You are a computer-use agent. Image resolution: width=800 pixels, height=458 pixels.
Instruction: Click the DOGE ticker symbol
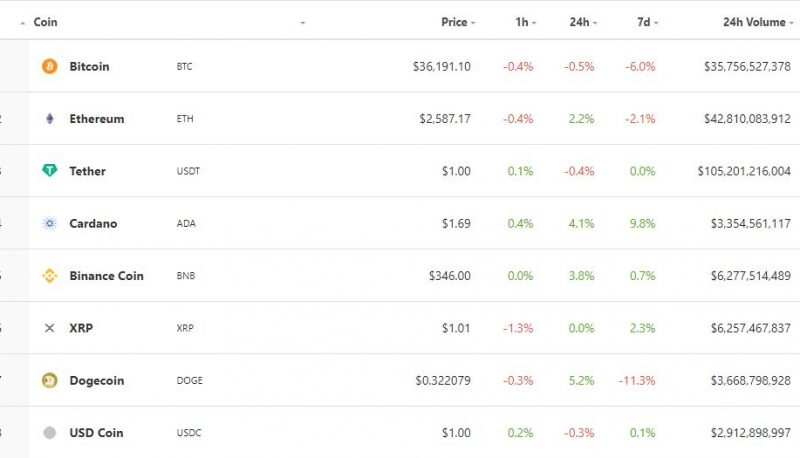point(189,380)
